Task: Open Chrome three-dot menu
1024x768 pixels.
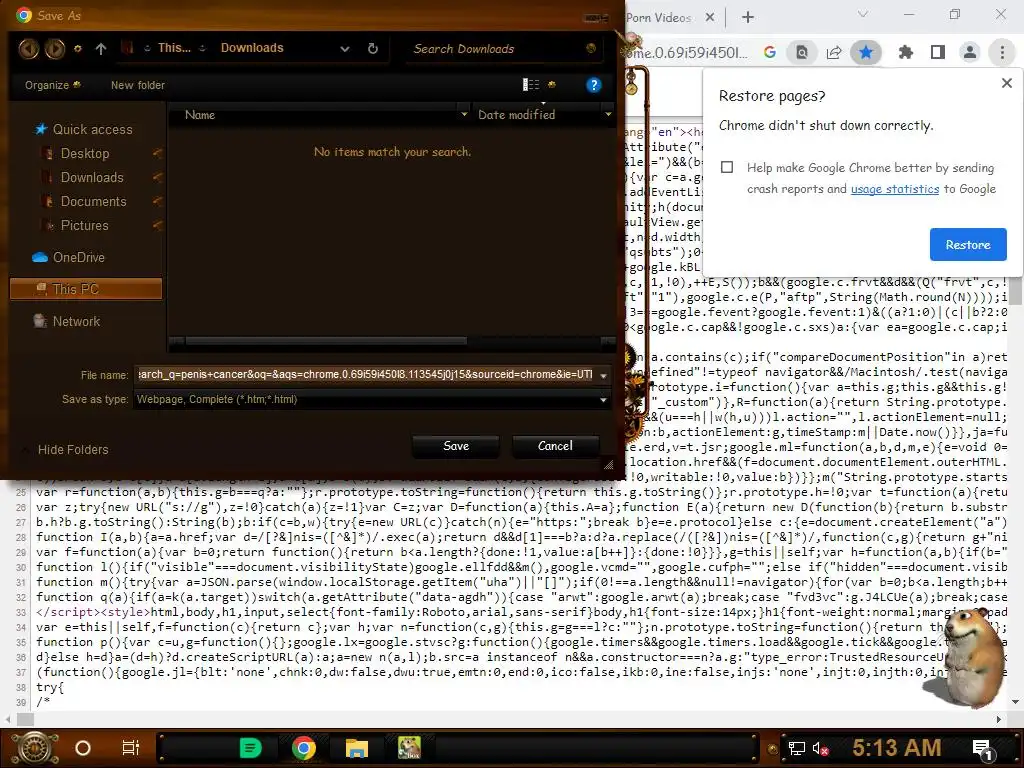Action: click(x=1002, y=52)
